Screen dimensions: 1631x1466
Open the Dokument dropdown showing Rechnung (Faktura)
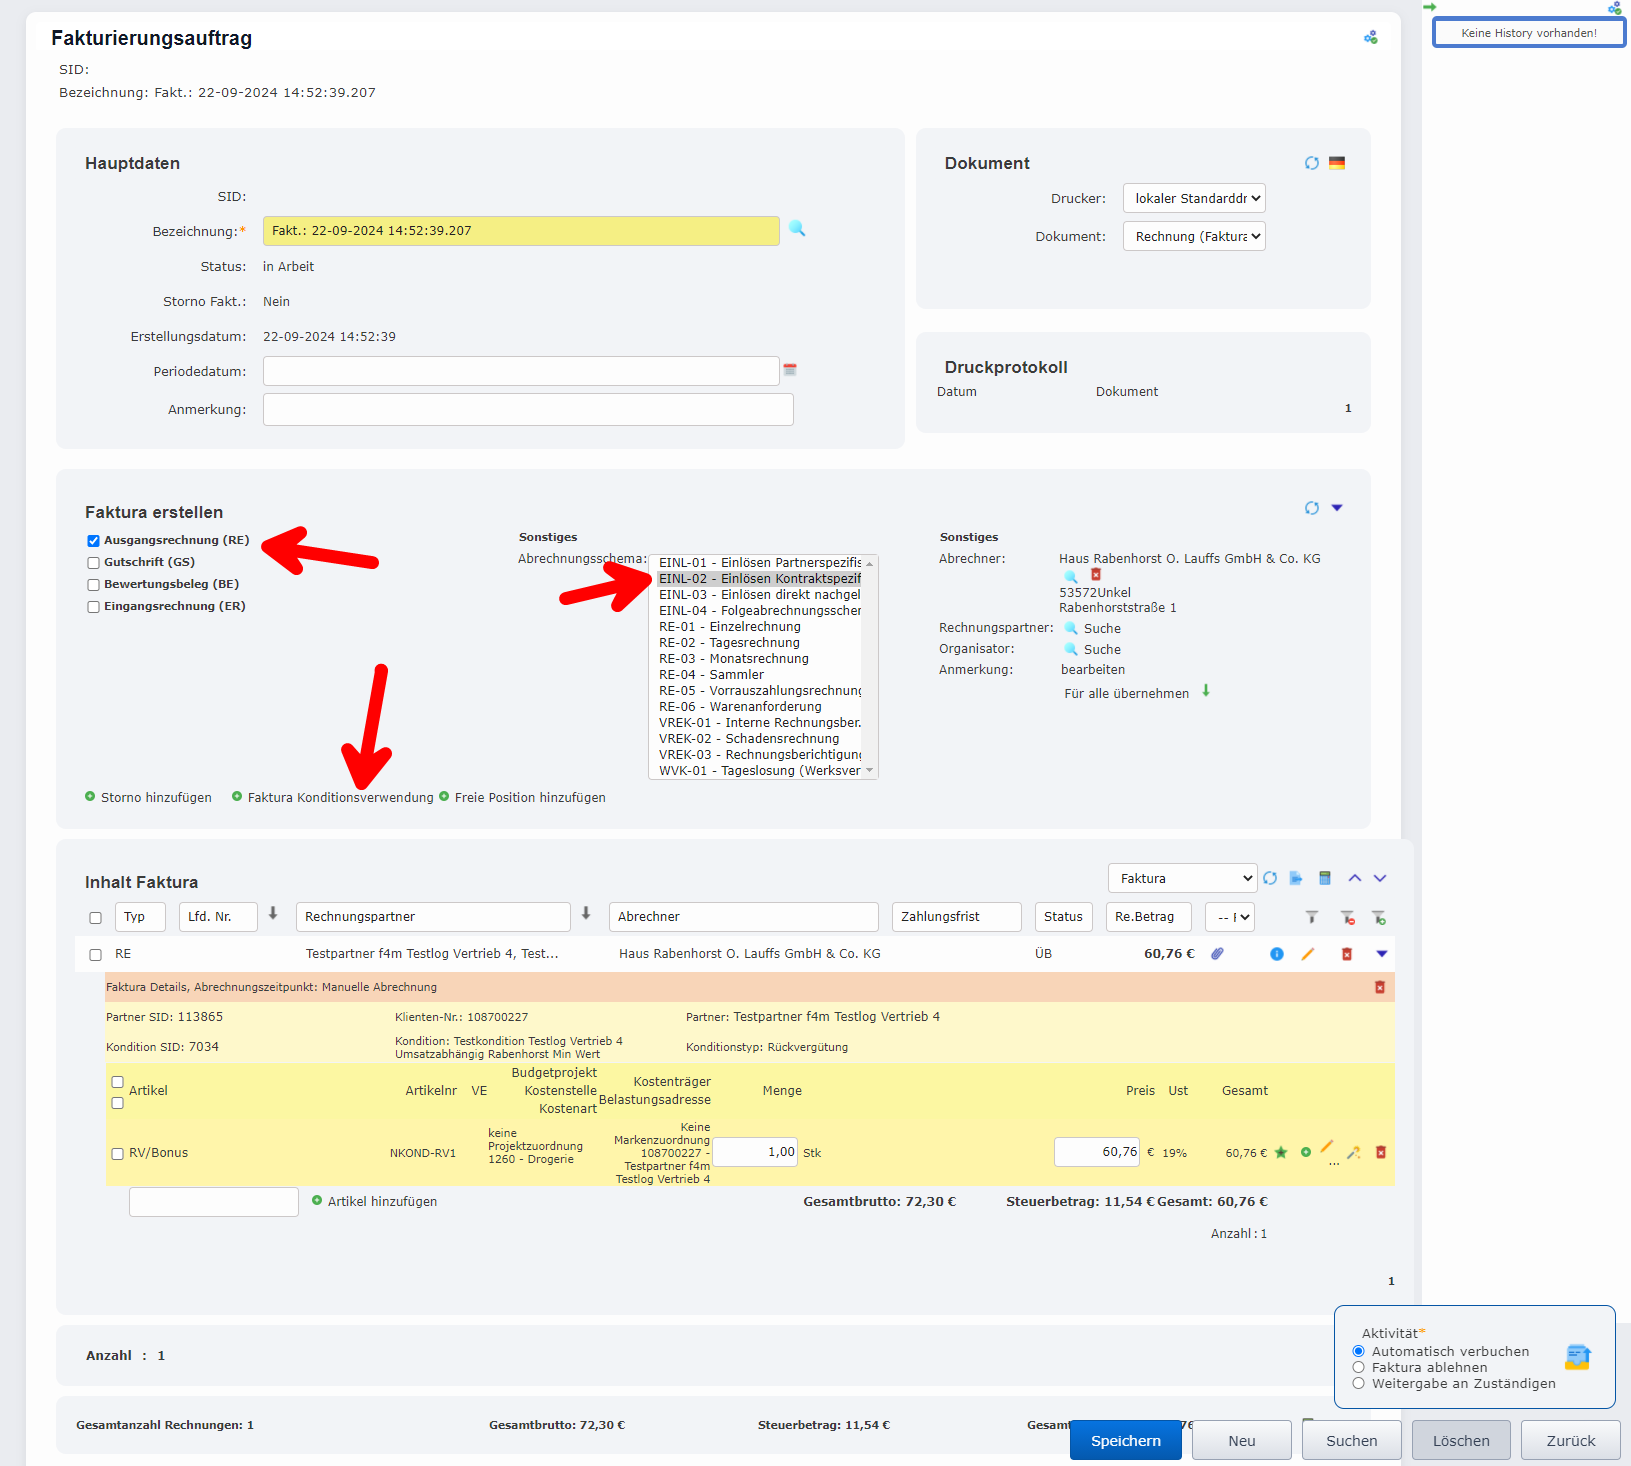tap(1194, 236)
